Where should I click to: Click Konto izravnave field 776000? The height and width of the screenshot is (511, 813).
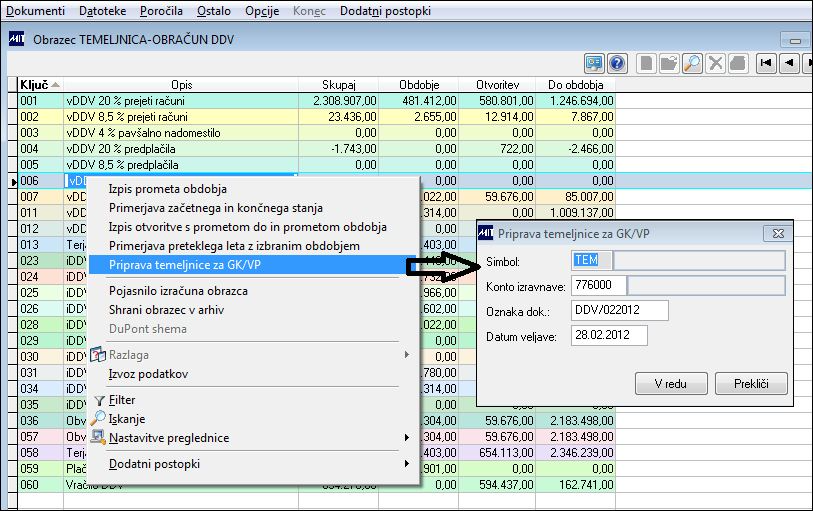(x=599, y=285)
